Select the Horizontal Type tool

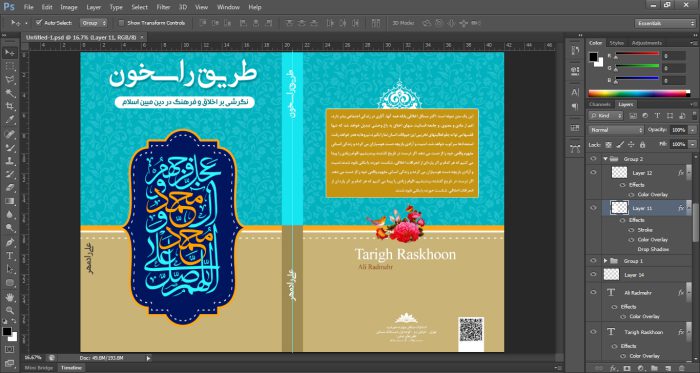click(x=9, y=256)
